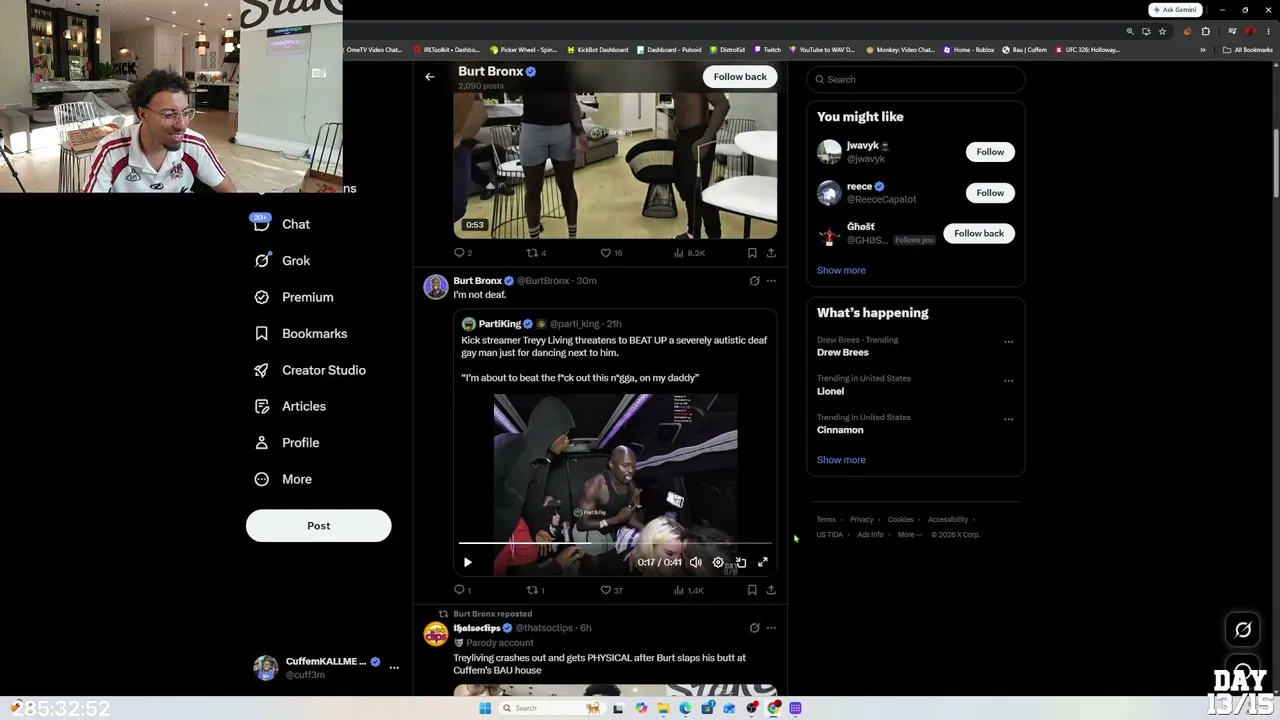
Task: Show more suggested accounts under You might like
Action: 841,270
